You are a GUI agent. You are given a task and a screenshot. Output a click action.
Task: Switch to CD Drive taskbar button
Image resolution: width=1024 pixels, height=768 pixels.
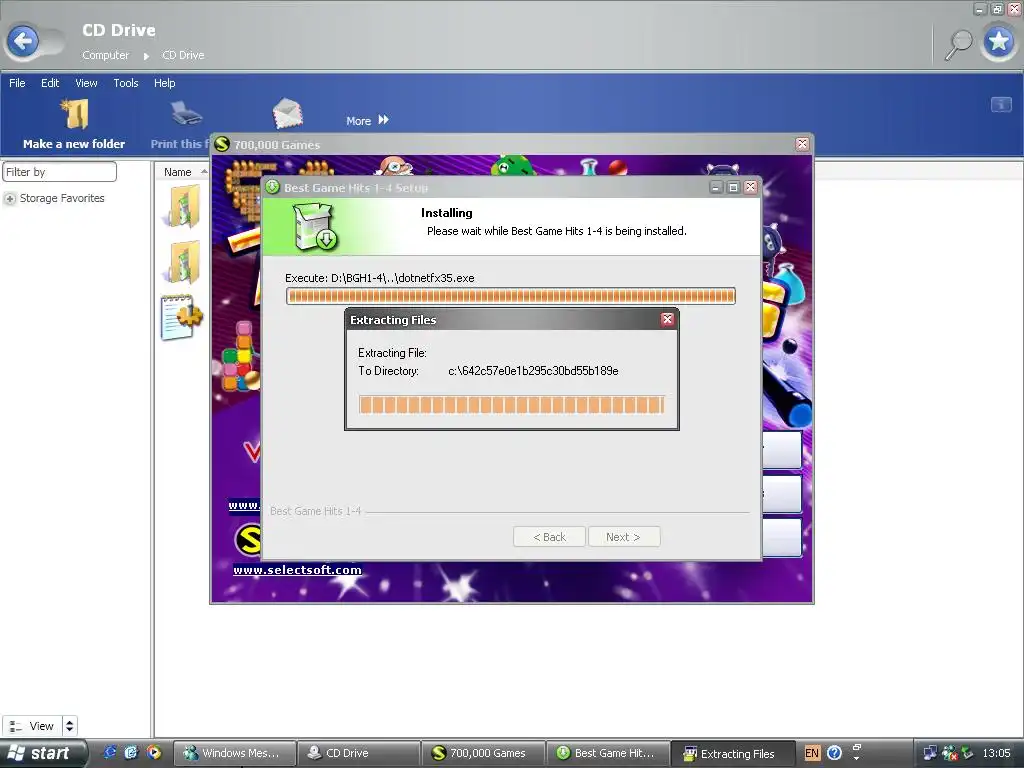(x=359, y=753)
